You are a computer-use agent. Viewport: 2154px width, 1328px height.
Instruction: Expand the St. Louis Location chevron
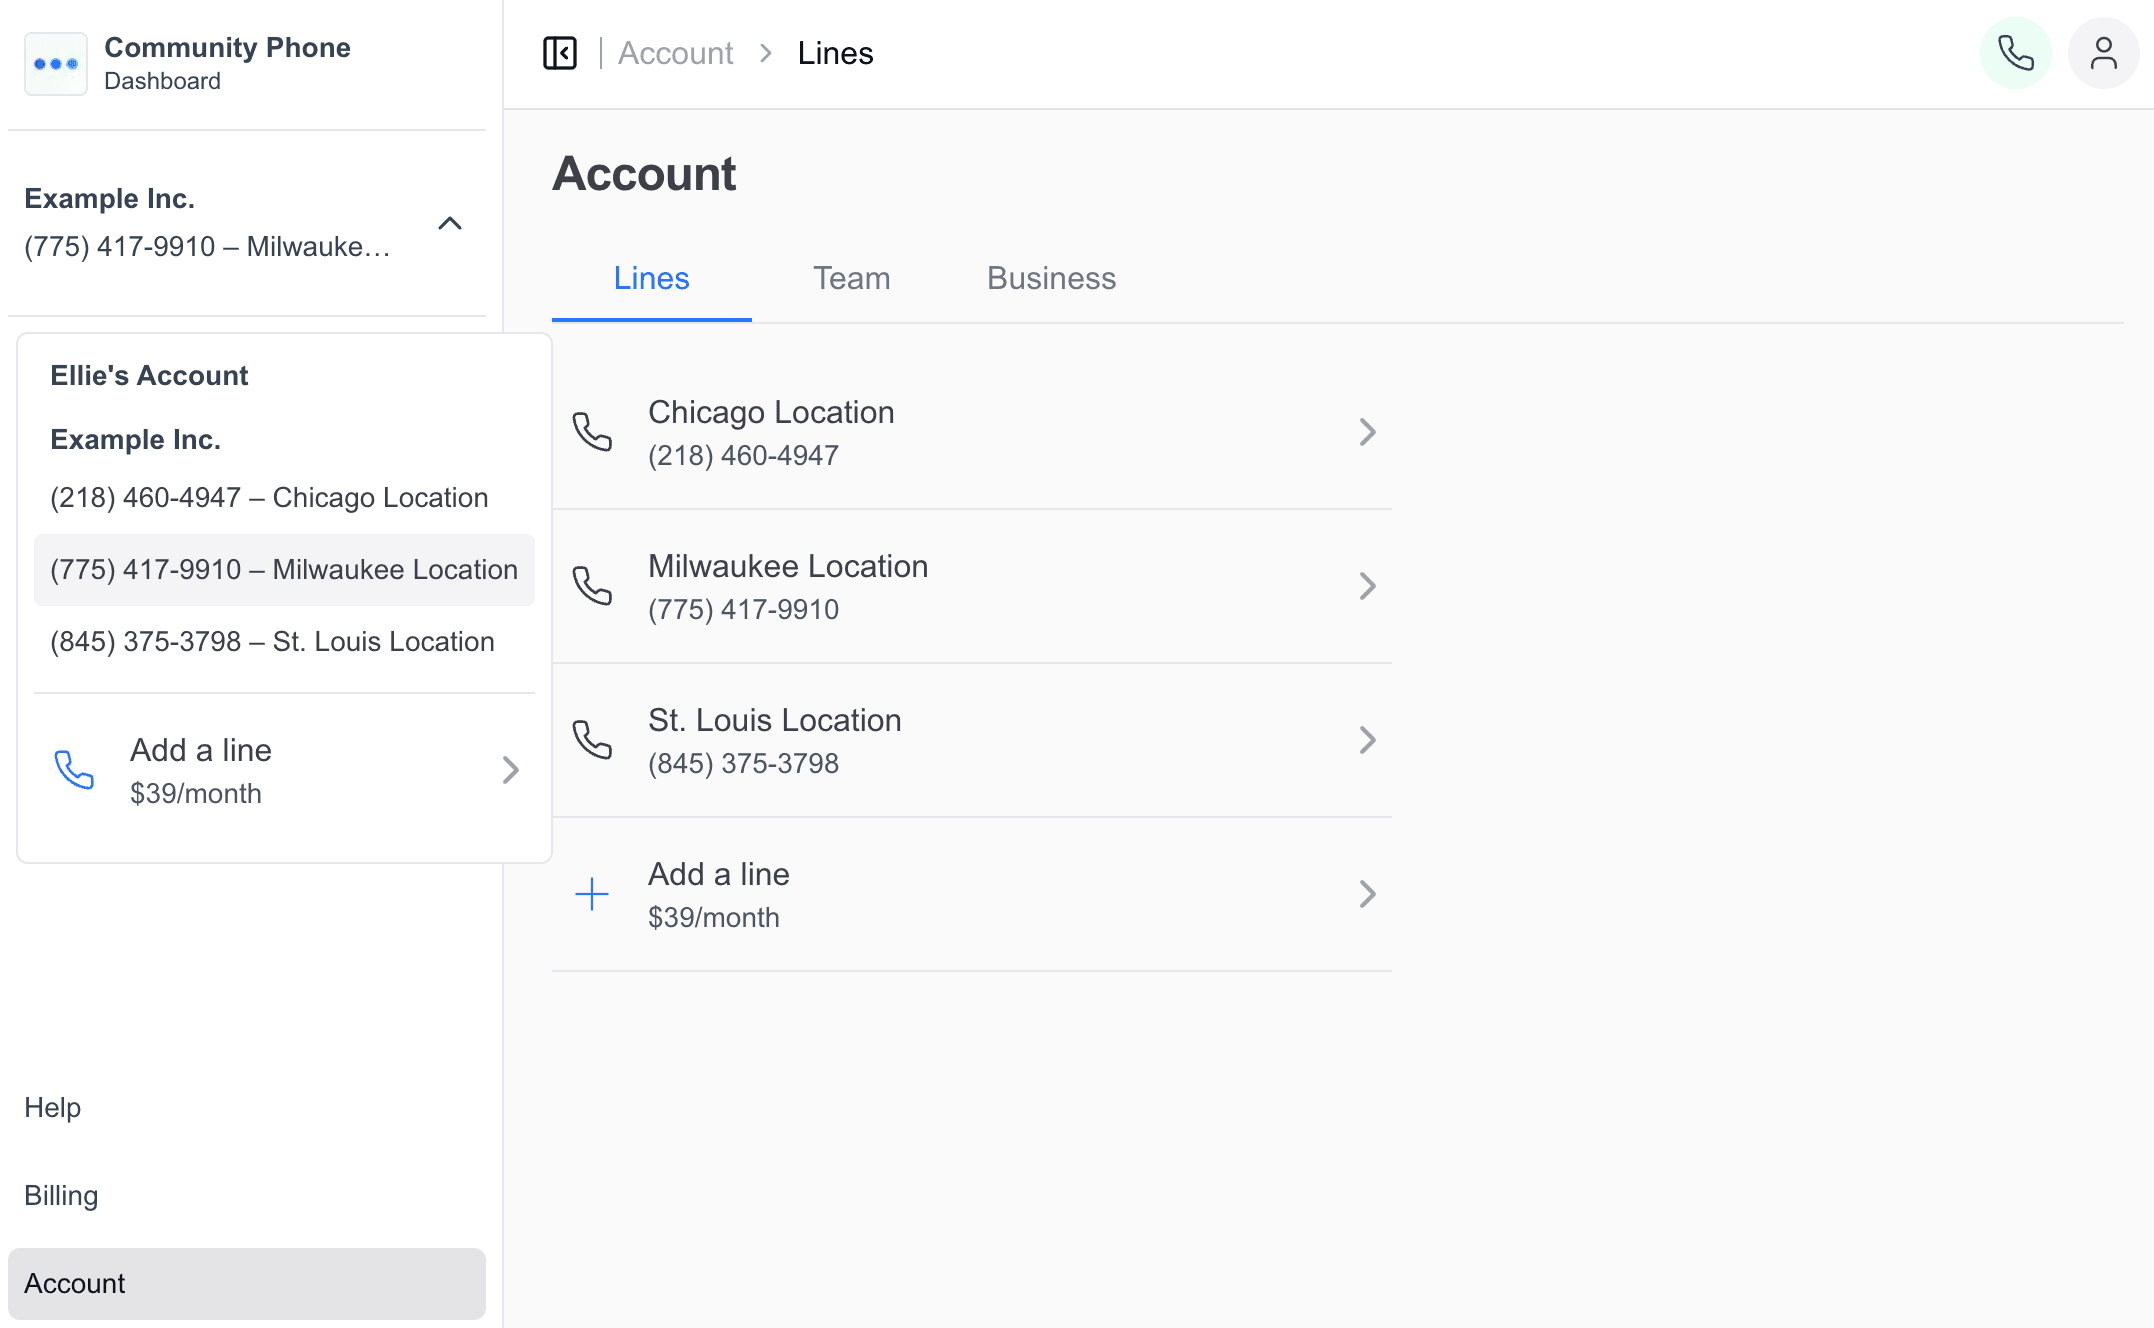point(1367,740)
